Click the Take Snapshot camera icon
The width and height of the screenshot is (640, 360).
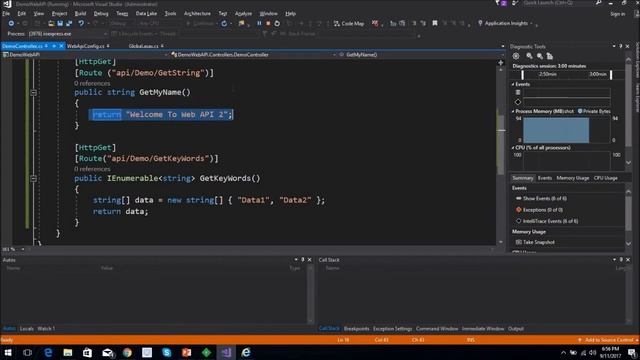tap(518, 242)
